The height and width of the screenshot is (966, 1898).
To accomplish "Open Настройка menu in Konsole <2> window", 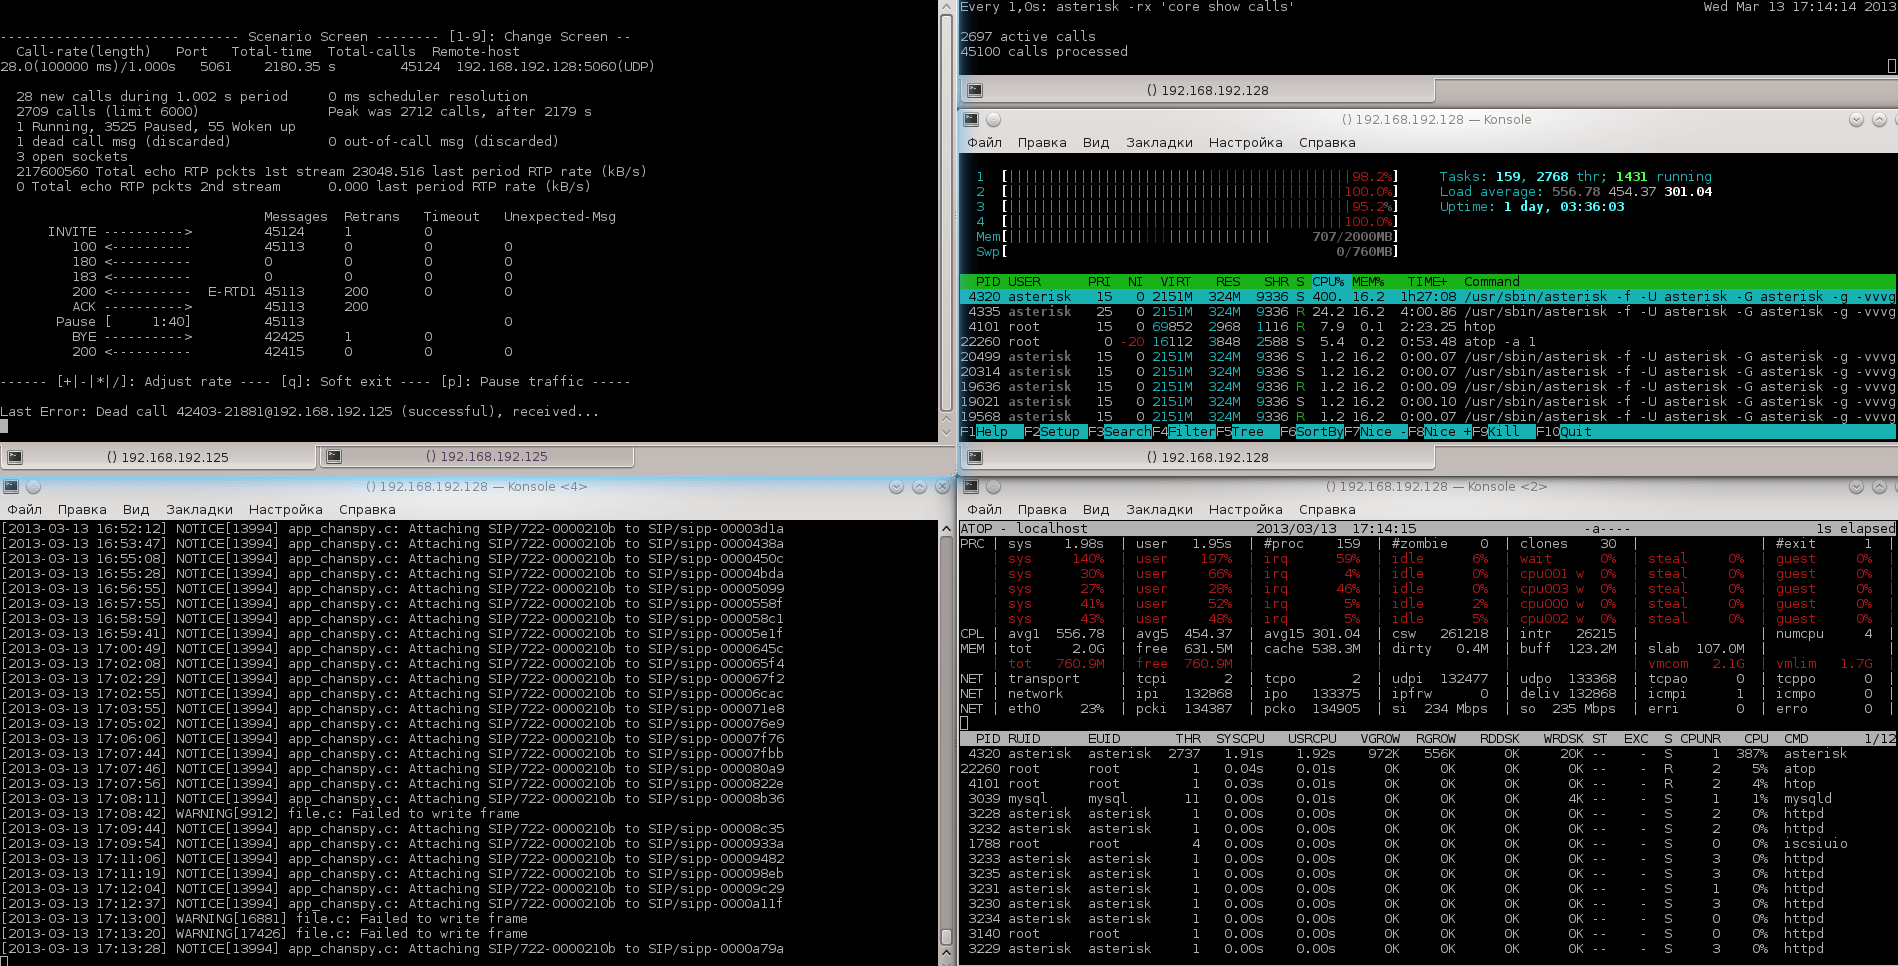I will pos(1245,510).
